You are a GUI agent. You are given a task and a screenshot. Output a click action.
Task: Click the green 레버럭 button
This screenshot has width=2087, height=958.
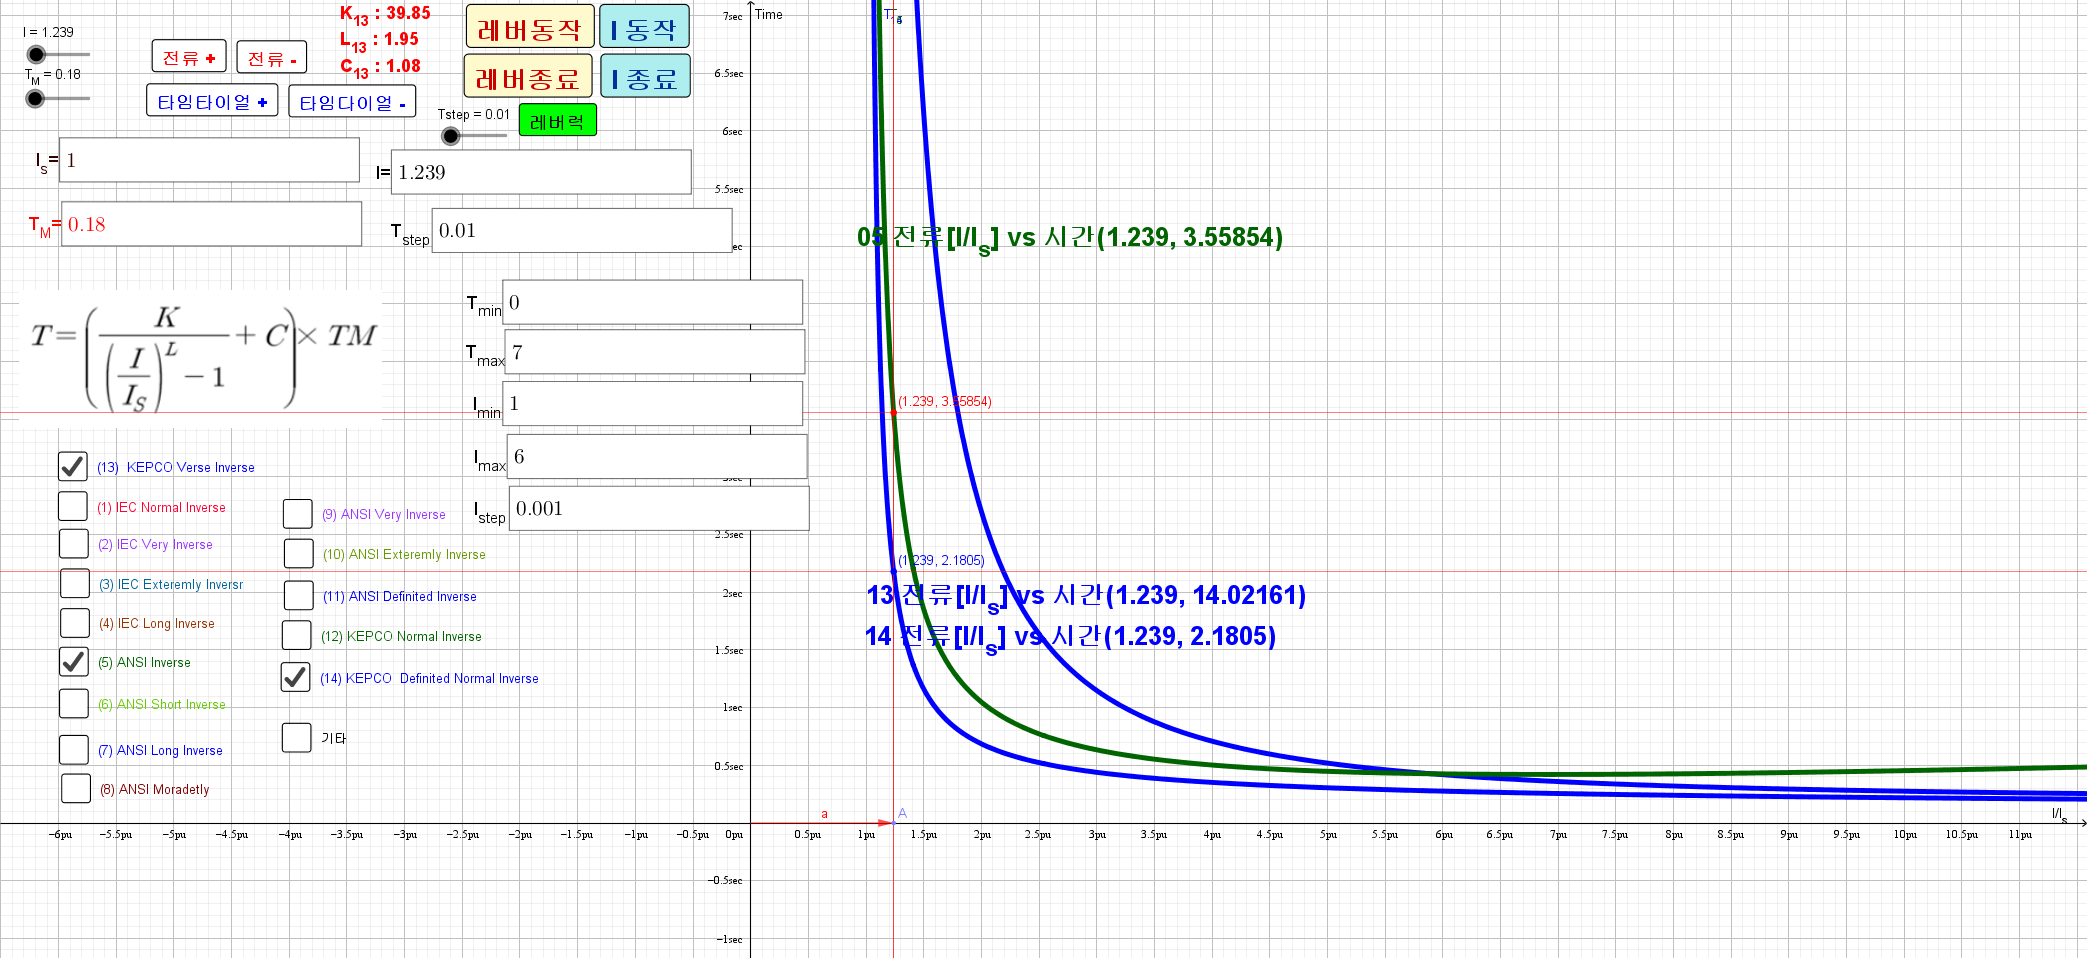(x=557, y=121)
